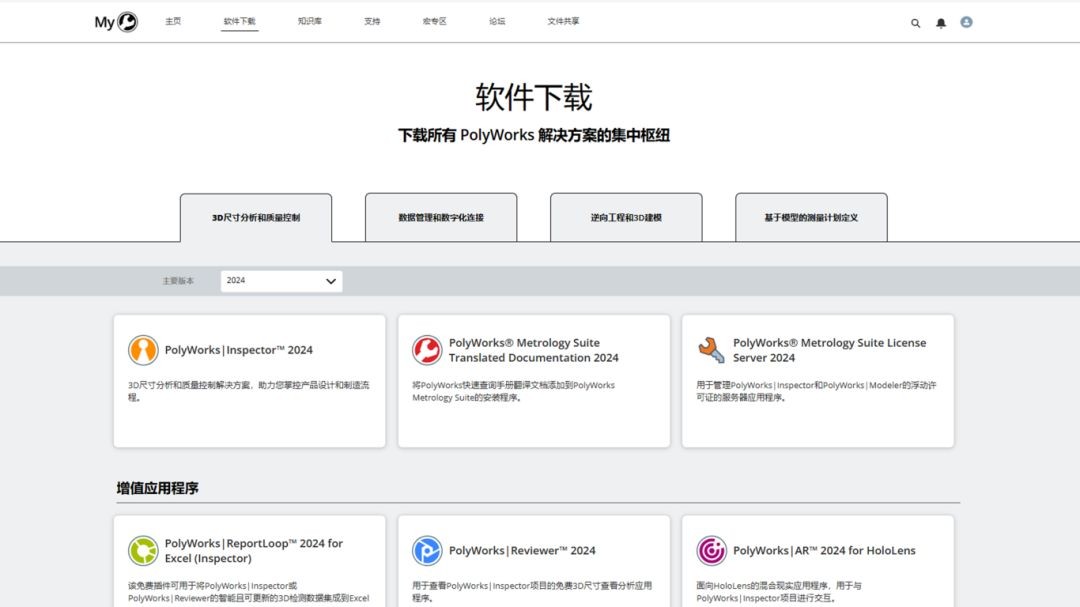Open 论坛 in top navigation
This screenshot has width=1080, height=607.
point(497,21)
